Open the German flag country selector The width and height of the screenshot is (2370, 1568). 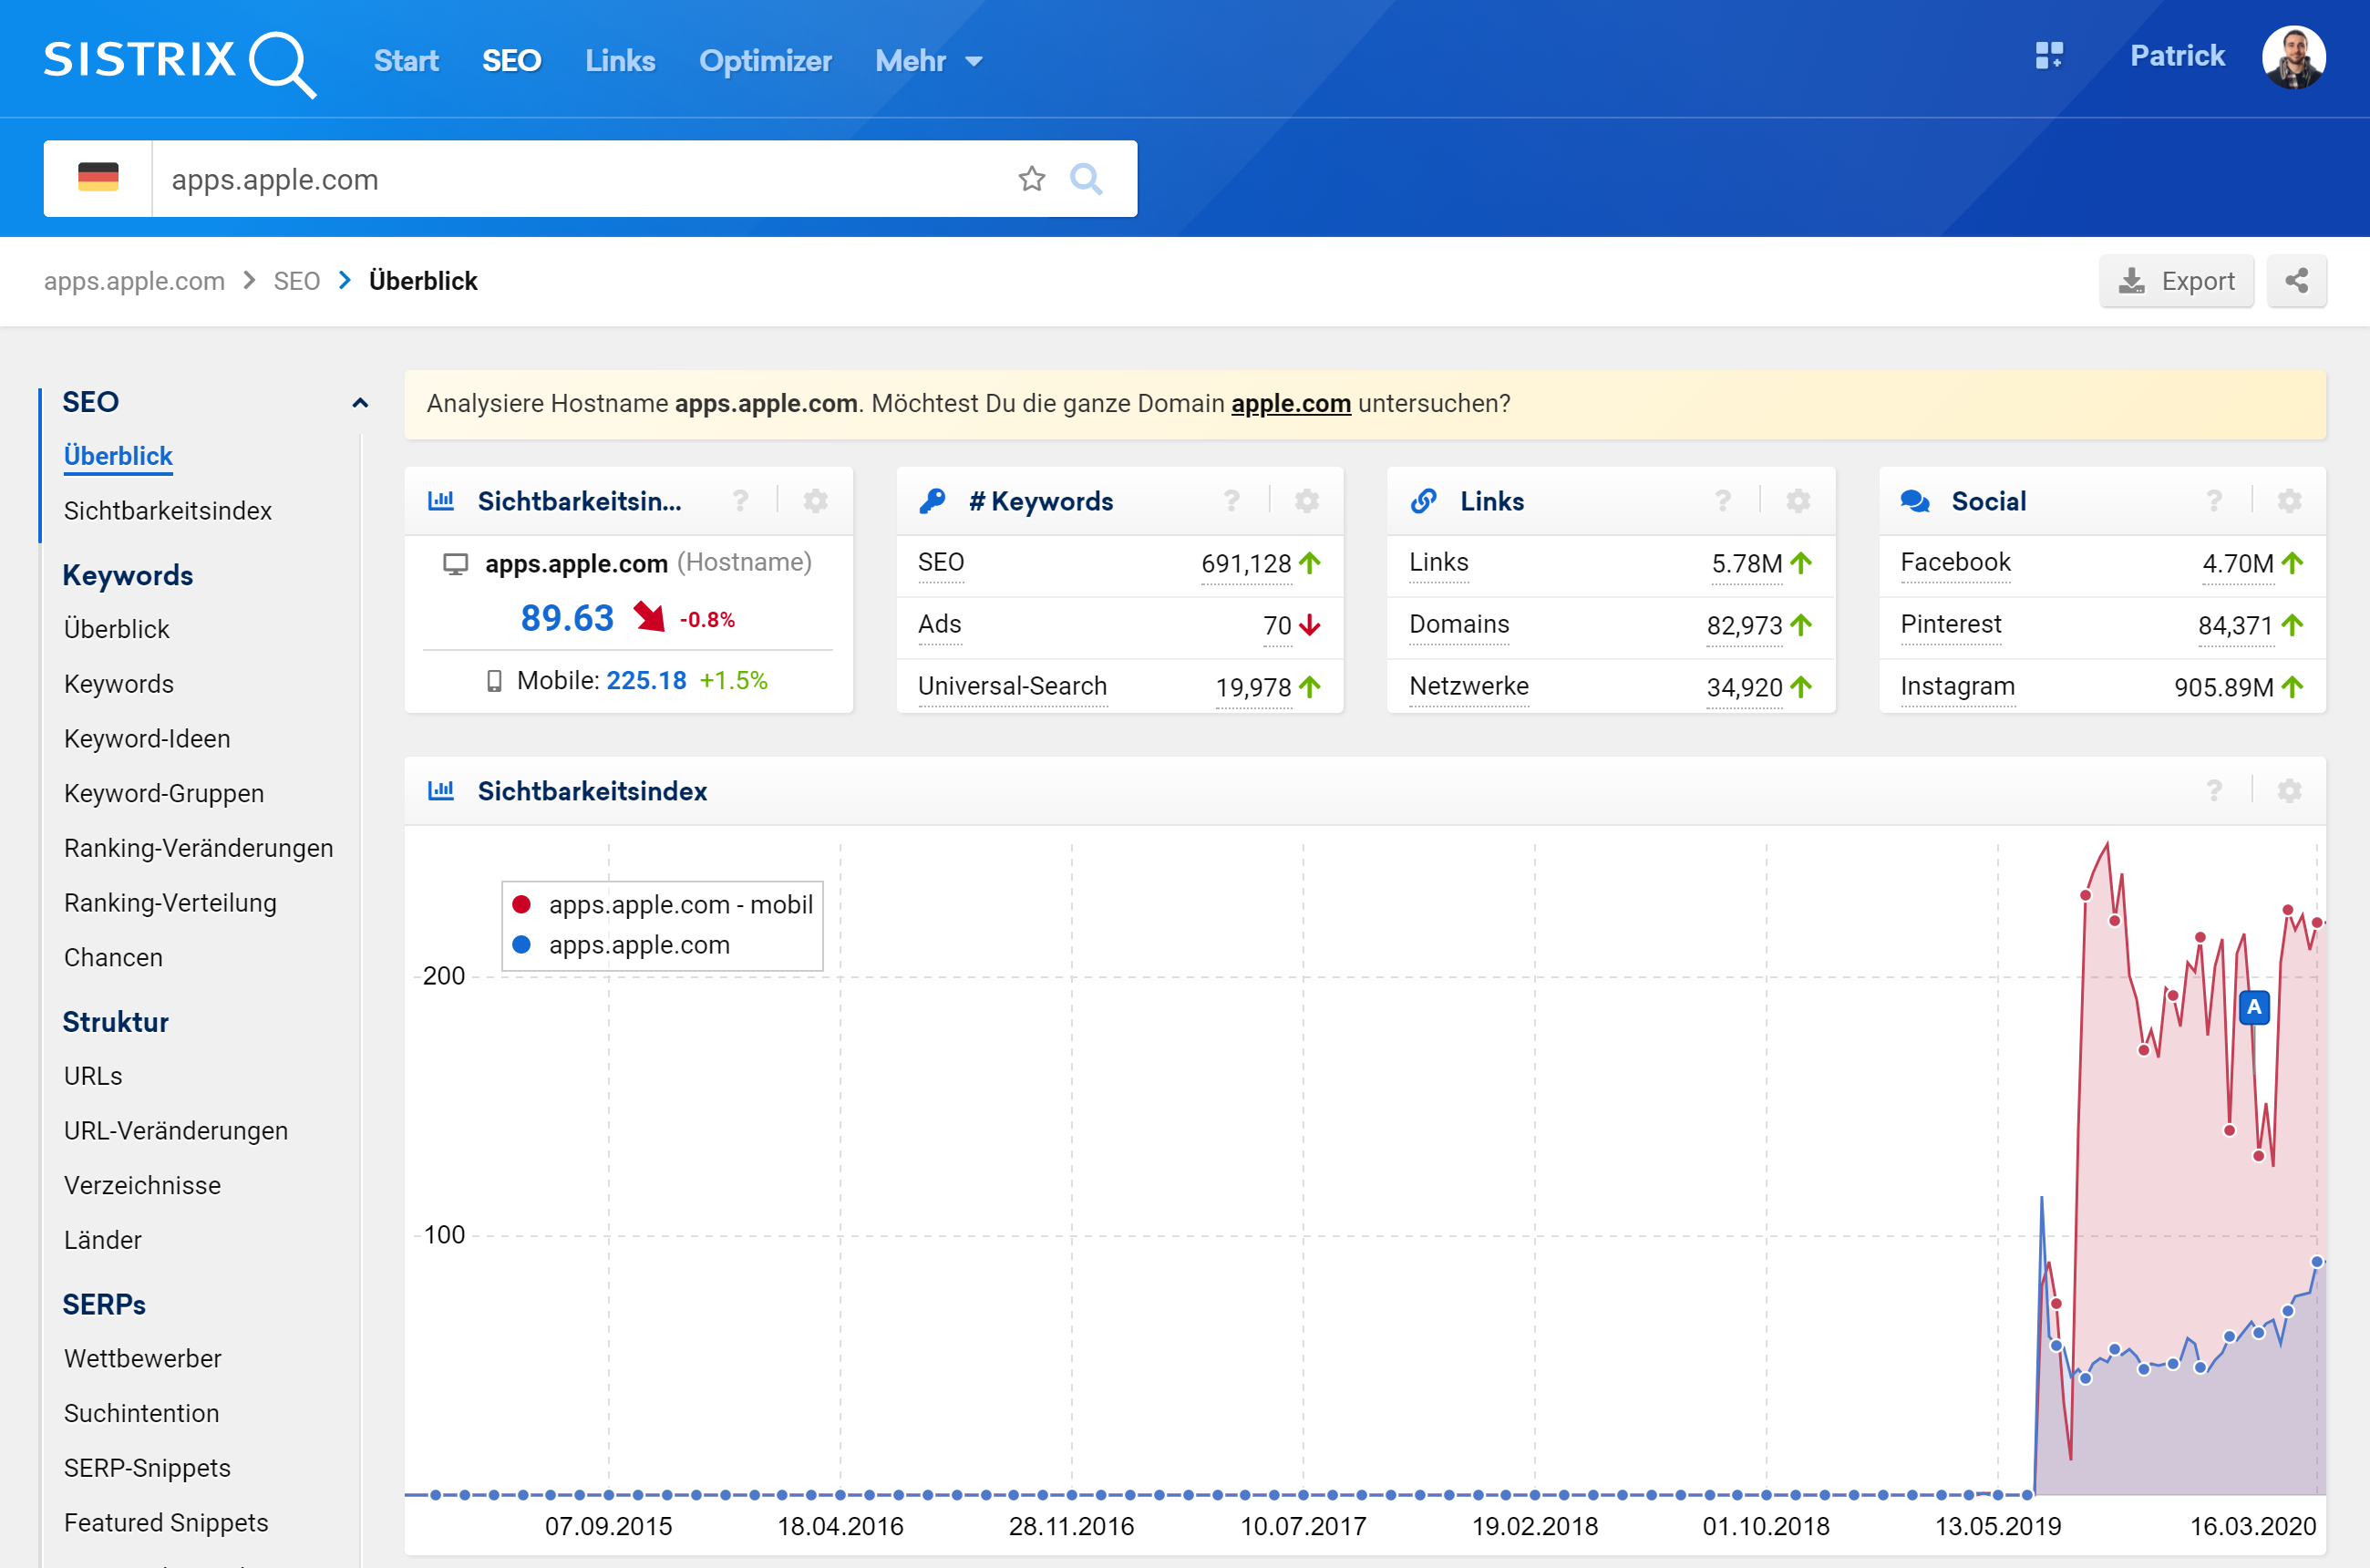pyautogui.click(x=98, y=179)
